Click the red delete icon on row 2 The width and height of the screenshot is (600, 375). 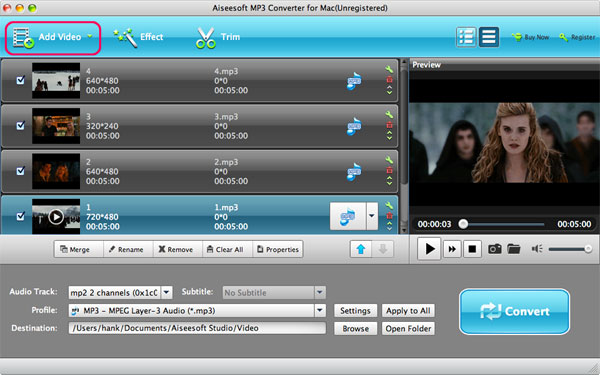point(389,170)
